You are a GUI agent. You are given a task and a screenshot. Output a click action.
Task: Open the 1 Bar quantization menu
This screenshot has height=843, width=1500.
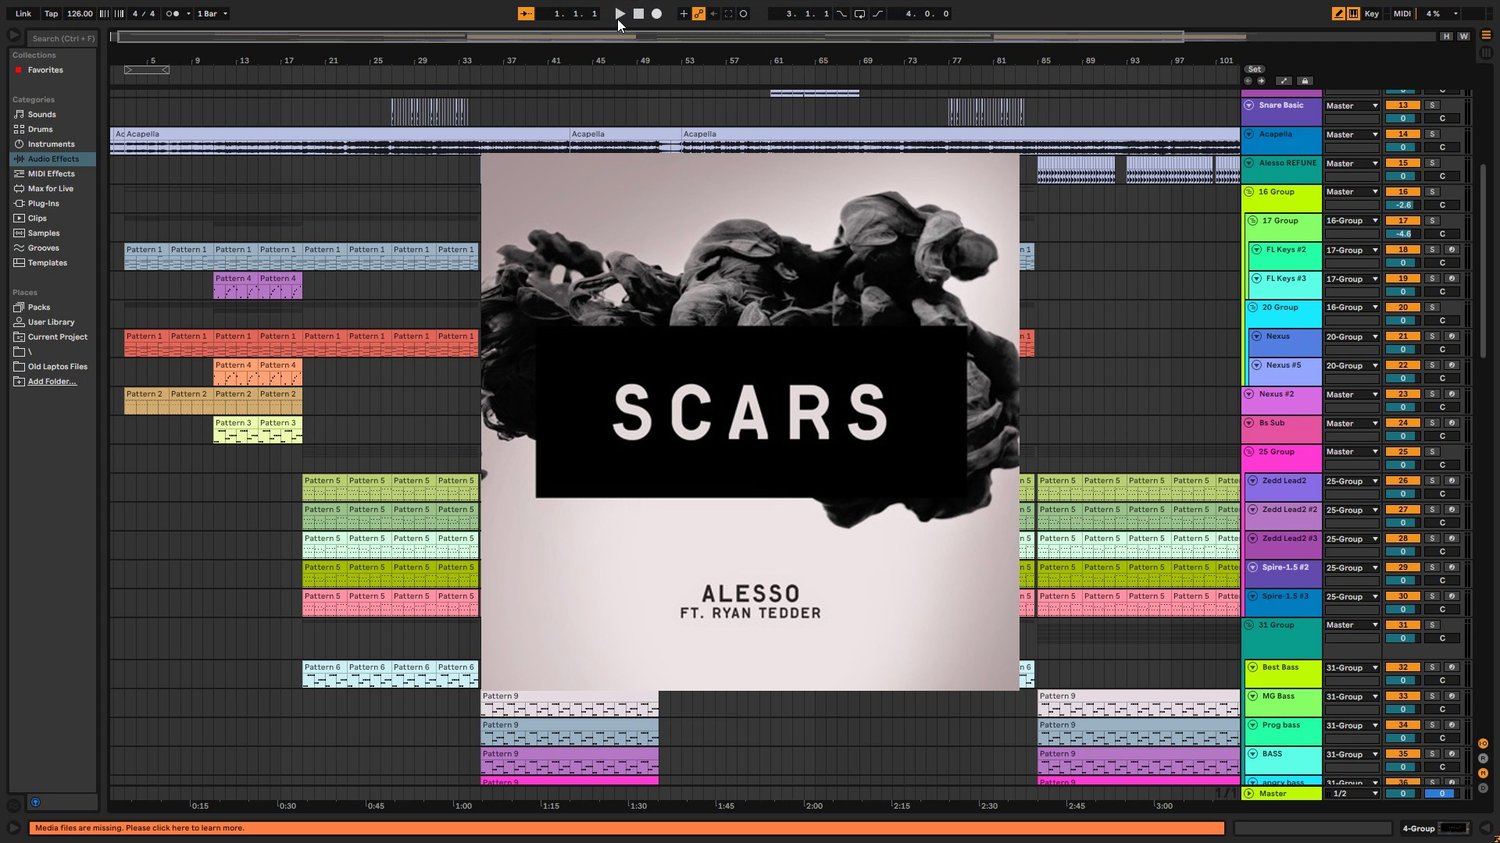pyautogui.click(x=211, y=14)
